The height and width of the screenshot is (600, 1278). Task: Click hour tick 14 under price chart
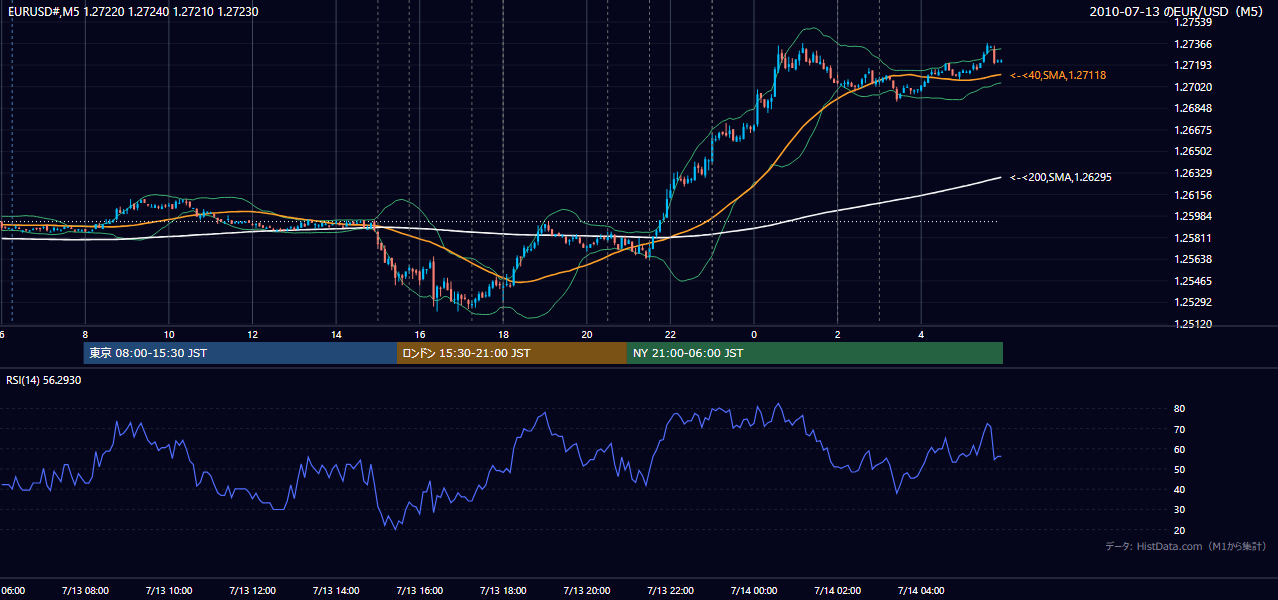click(x=336, y=335)
